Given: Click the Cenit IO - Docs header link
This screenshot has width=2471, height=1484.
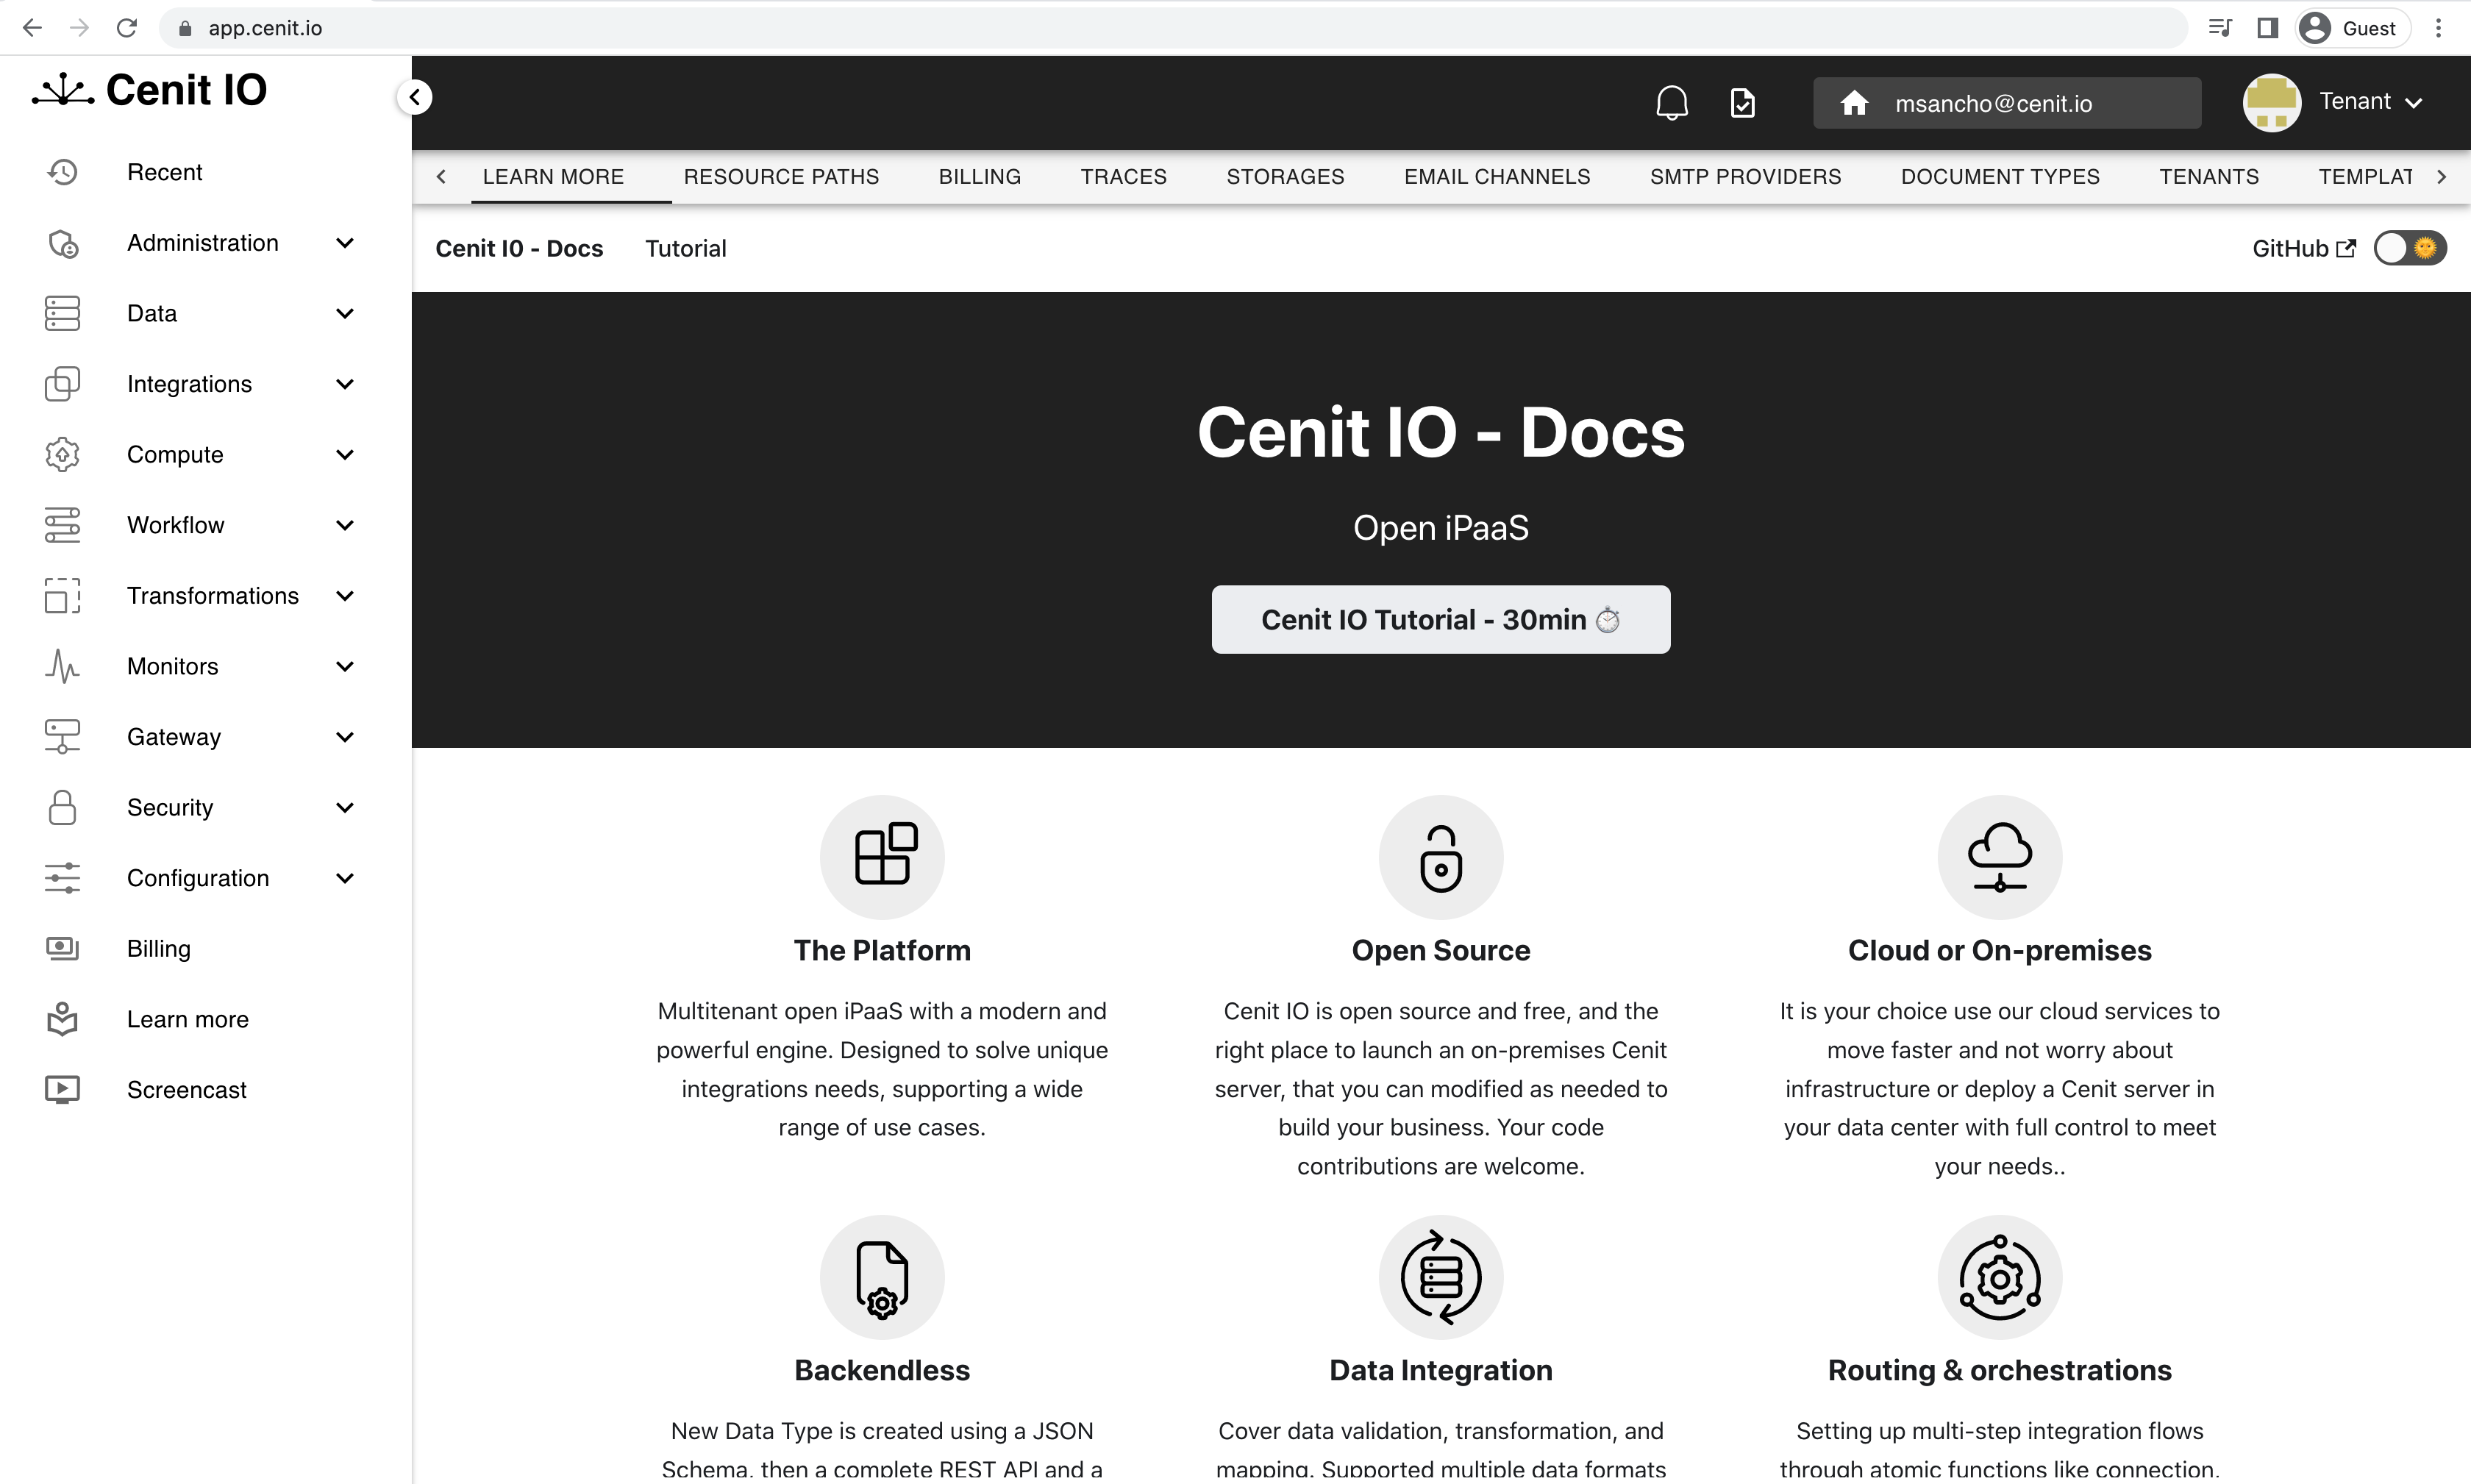Looking at the screenshot, I should click(519, 248).
